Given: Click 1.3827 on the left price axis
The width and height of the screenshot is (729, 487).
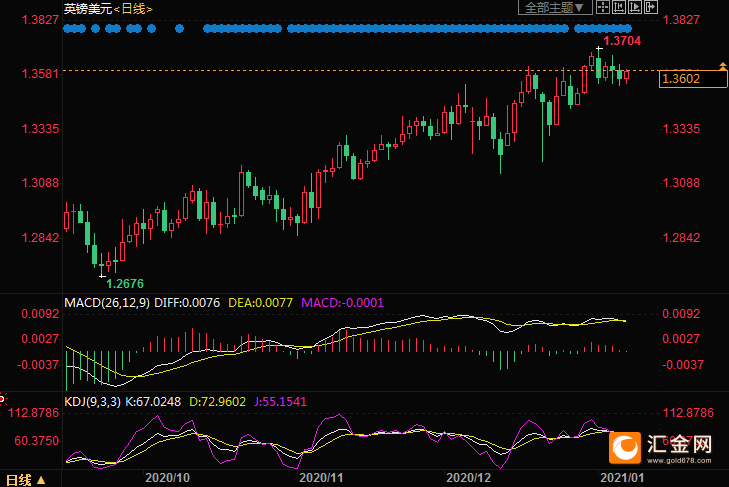Looking at the screenshot, I should point(40,20).
